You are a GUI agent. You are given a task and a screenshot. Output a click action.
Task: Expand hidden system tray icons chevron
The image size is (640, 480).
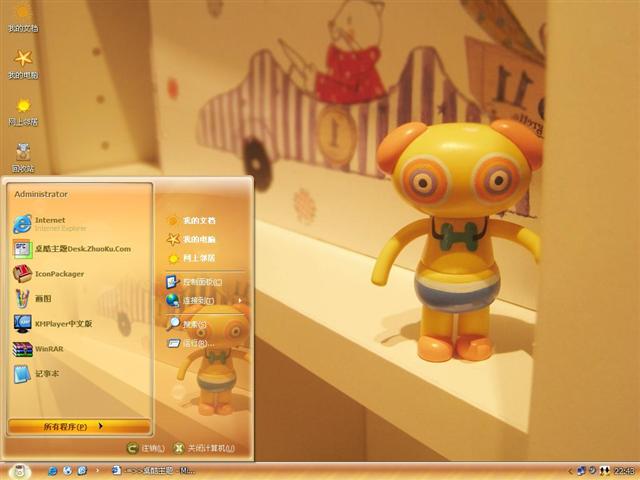(x=571, y=471)
